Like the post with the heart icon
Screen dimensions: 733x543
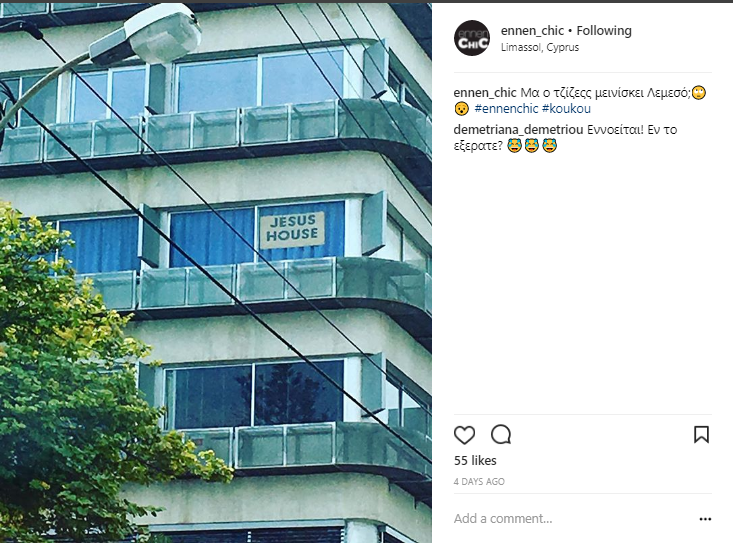(464, 435)
